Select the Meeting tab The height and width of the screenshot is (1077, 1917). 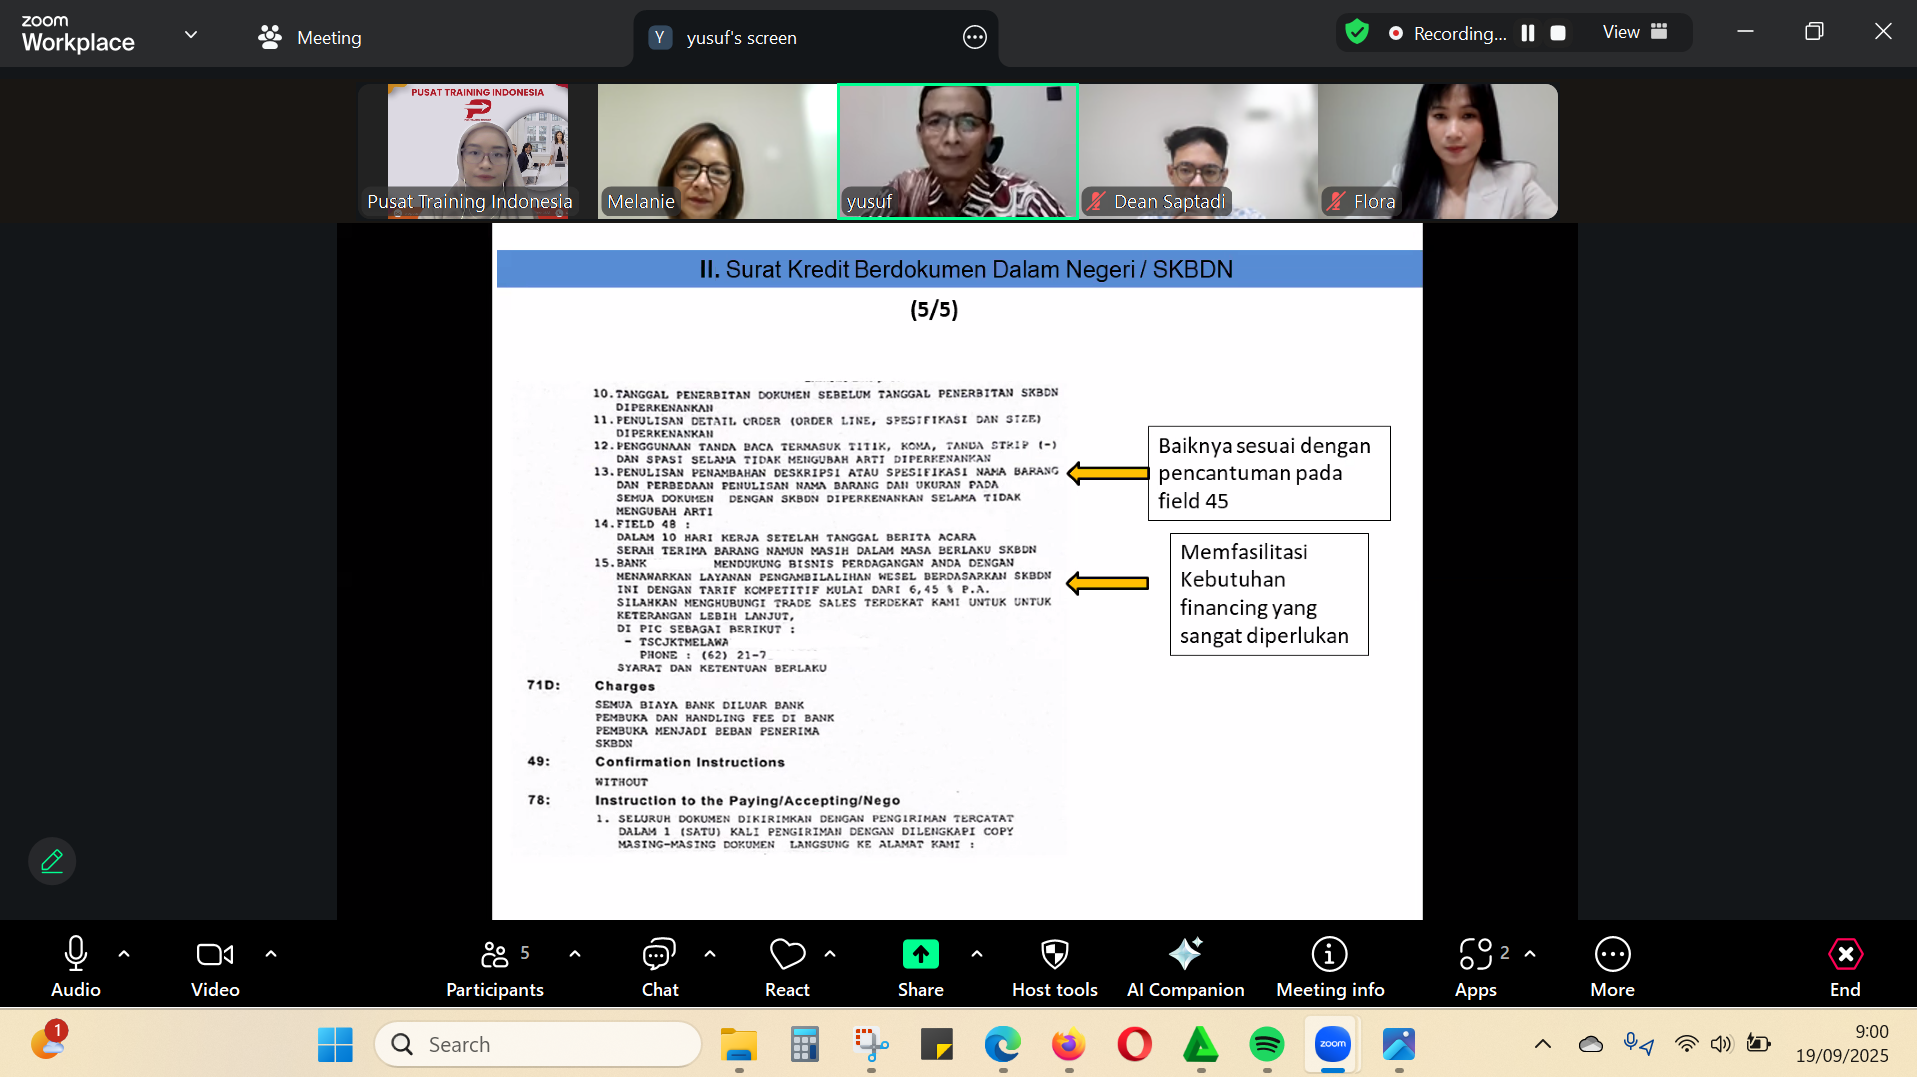click(310, 38)
